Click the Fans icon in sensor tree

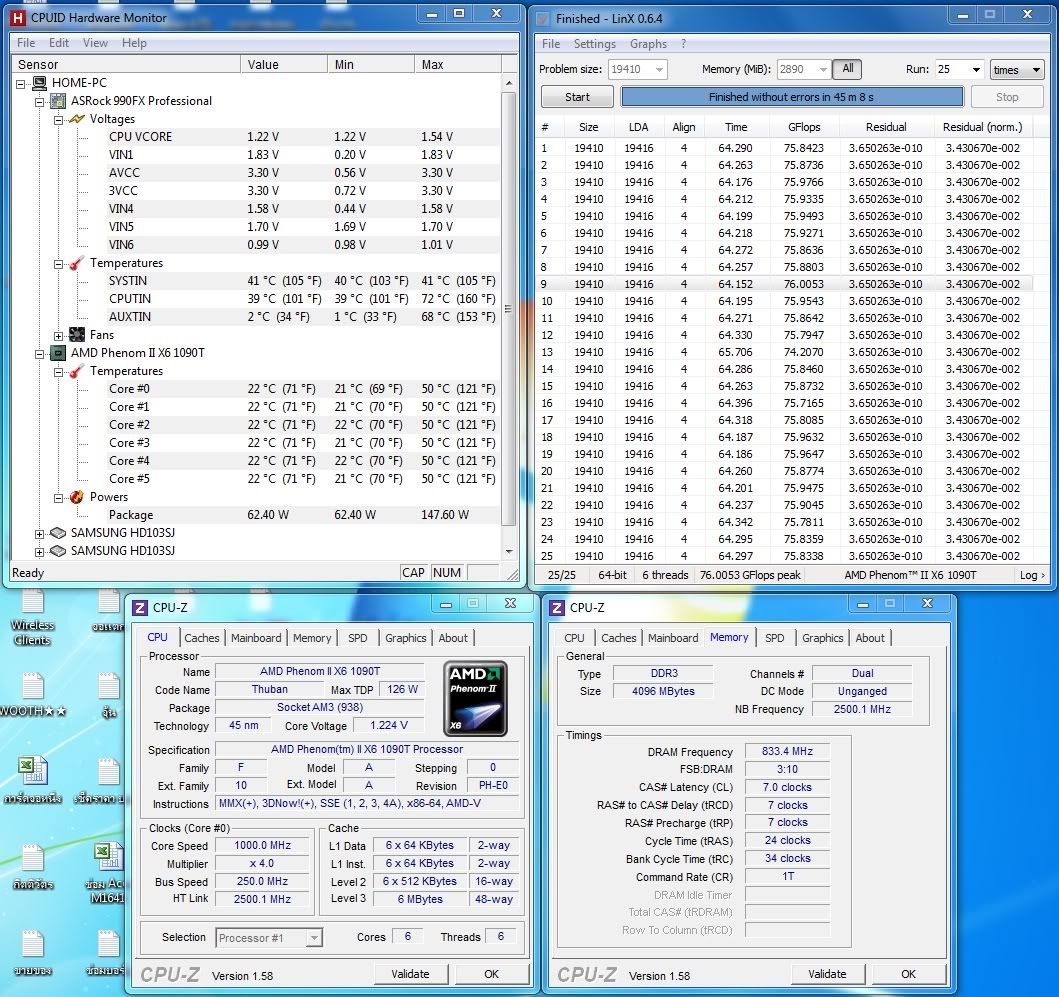pos(77,335)
